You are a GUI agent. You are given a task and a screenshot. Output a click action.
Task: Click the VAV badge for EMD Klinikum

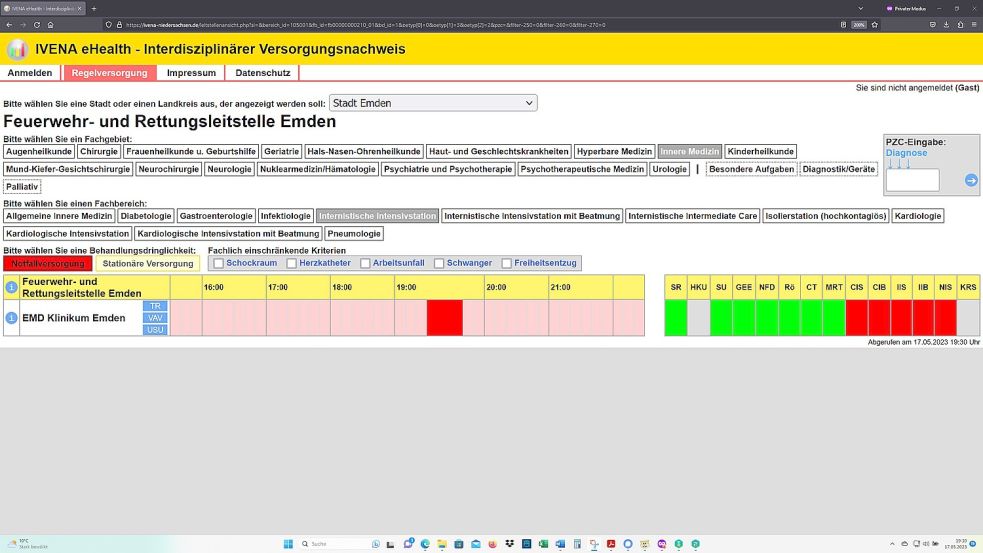pos(155,318)
